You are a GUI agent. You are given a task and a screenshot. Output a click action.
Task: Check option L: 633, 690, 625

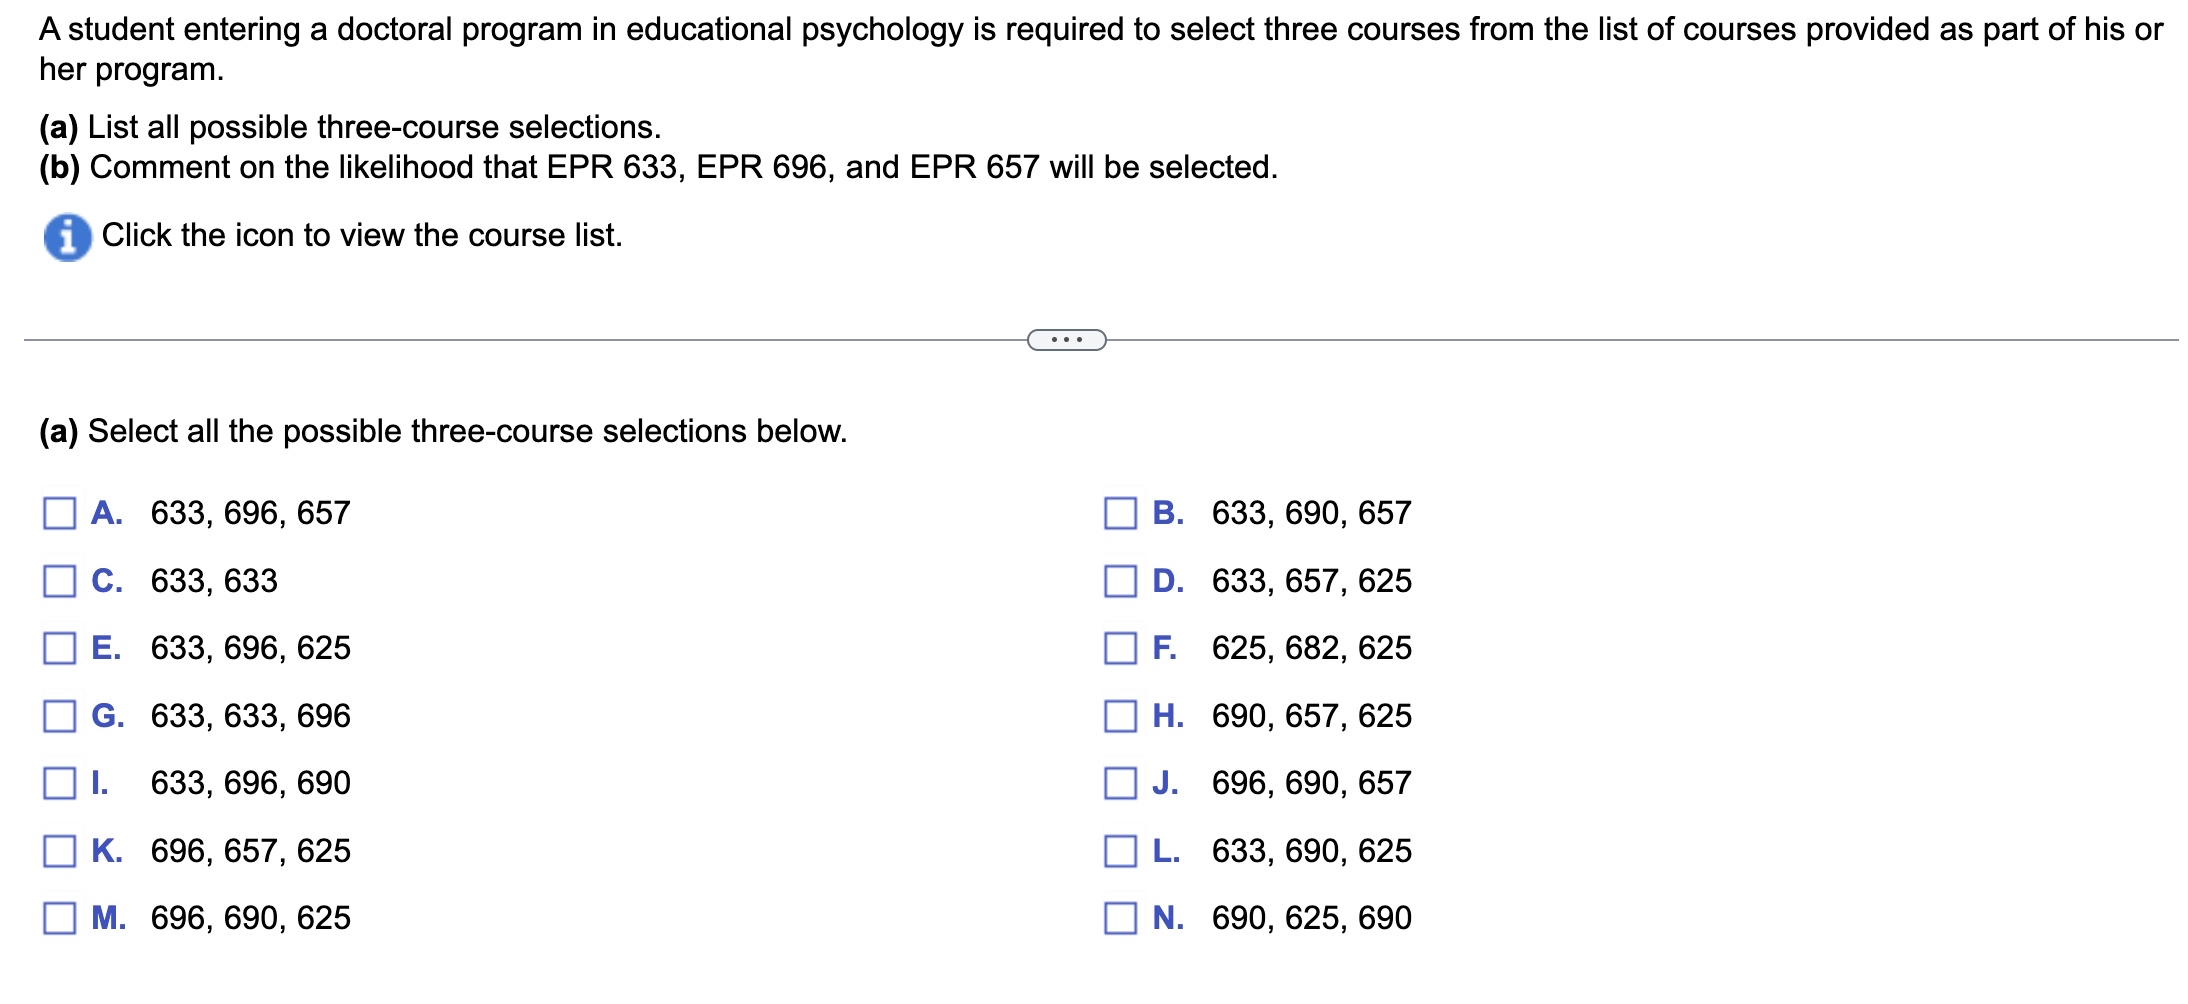(1120, 851)
